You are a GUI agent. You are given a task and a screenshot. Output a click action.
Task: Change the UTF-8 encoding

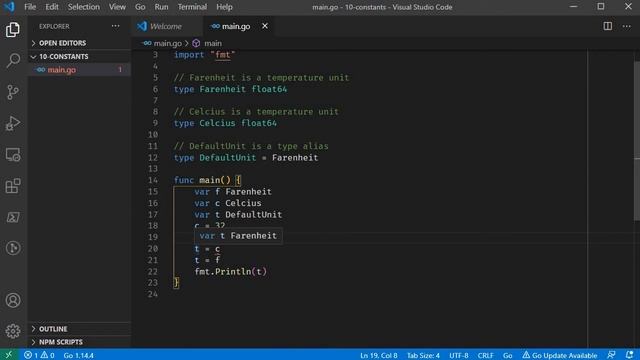(x=459, y=355)
